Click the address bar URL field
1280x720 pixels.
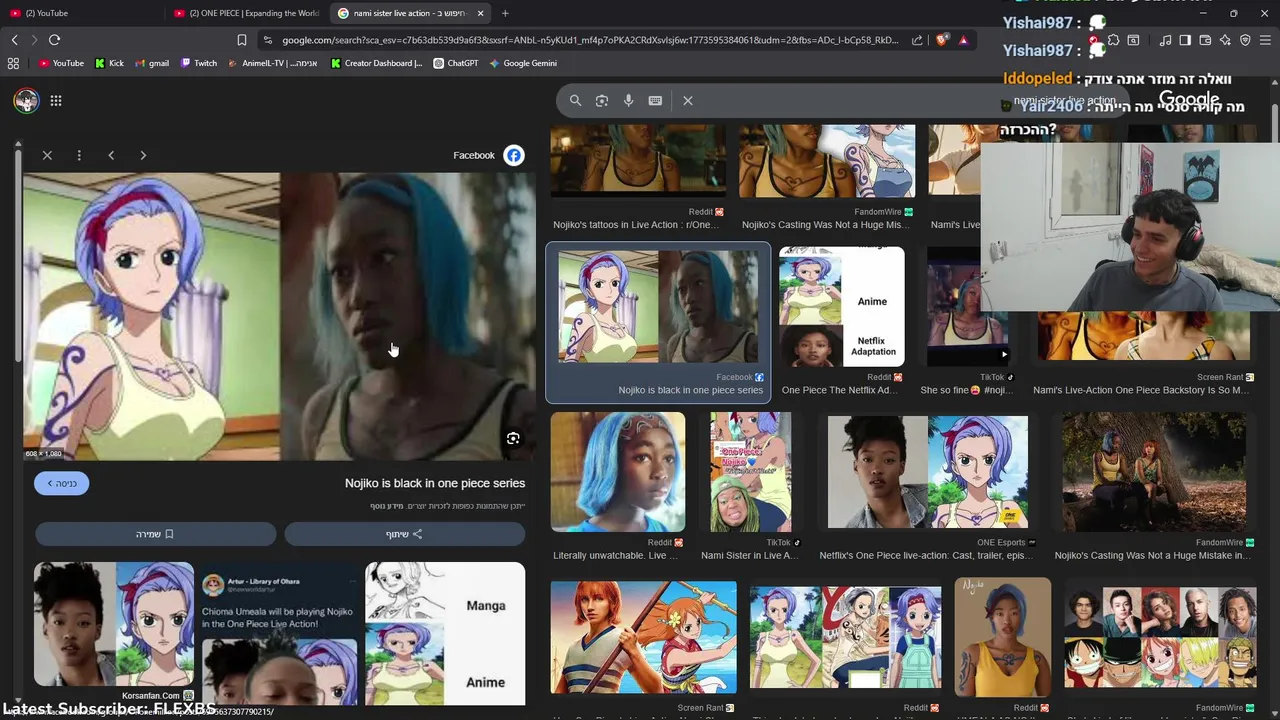coord(590,40)
